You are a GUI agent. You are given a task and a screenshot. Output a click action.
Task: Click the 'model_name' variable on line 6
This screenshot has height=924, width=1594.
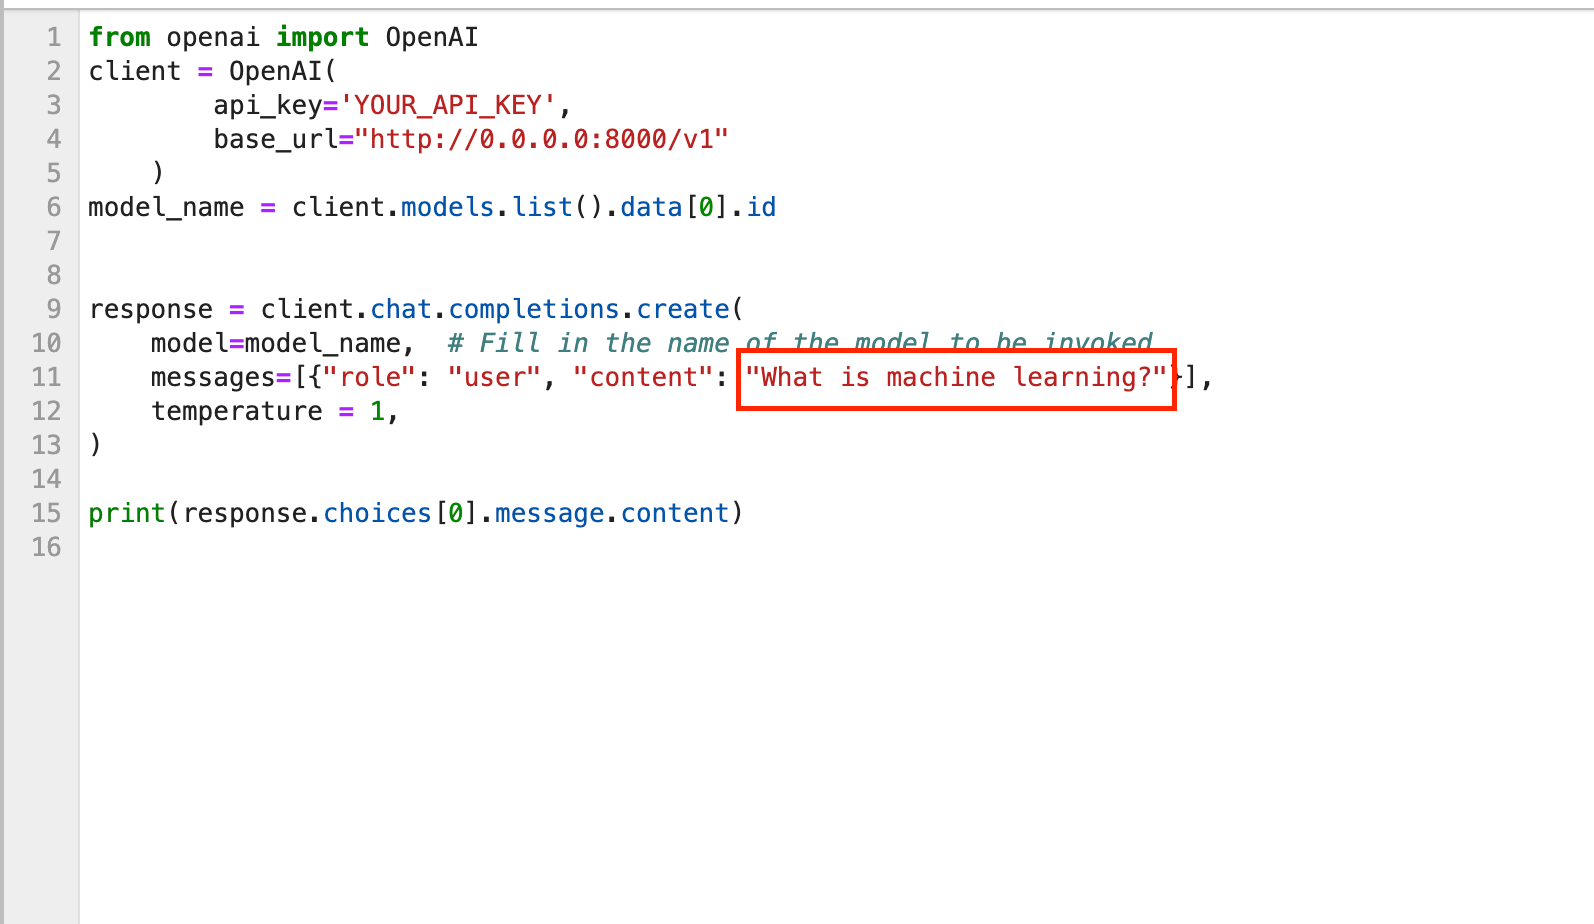tap(166, 208)
